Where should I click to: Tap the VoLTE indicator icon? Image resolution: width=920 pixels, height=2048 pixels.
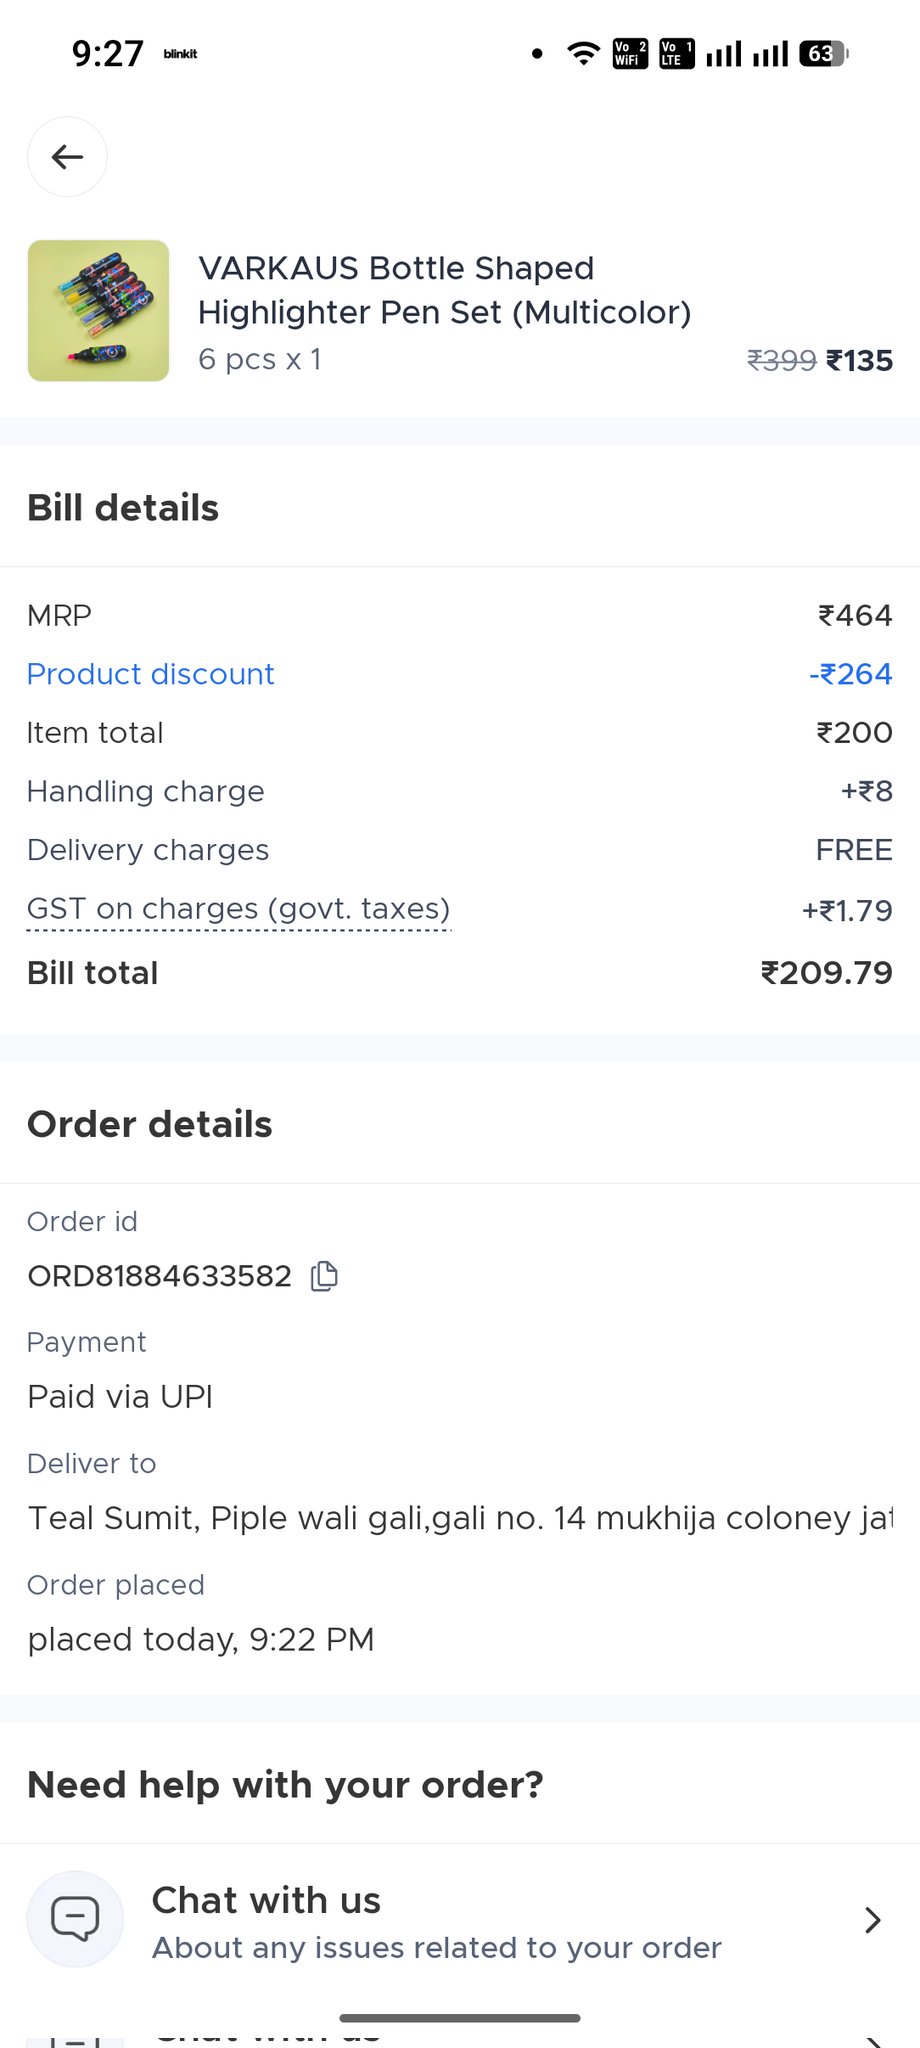click(676, 53)
